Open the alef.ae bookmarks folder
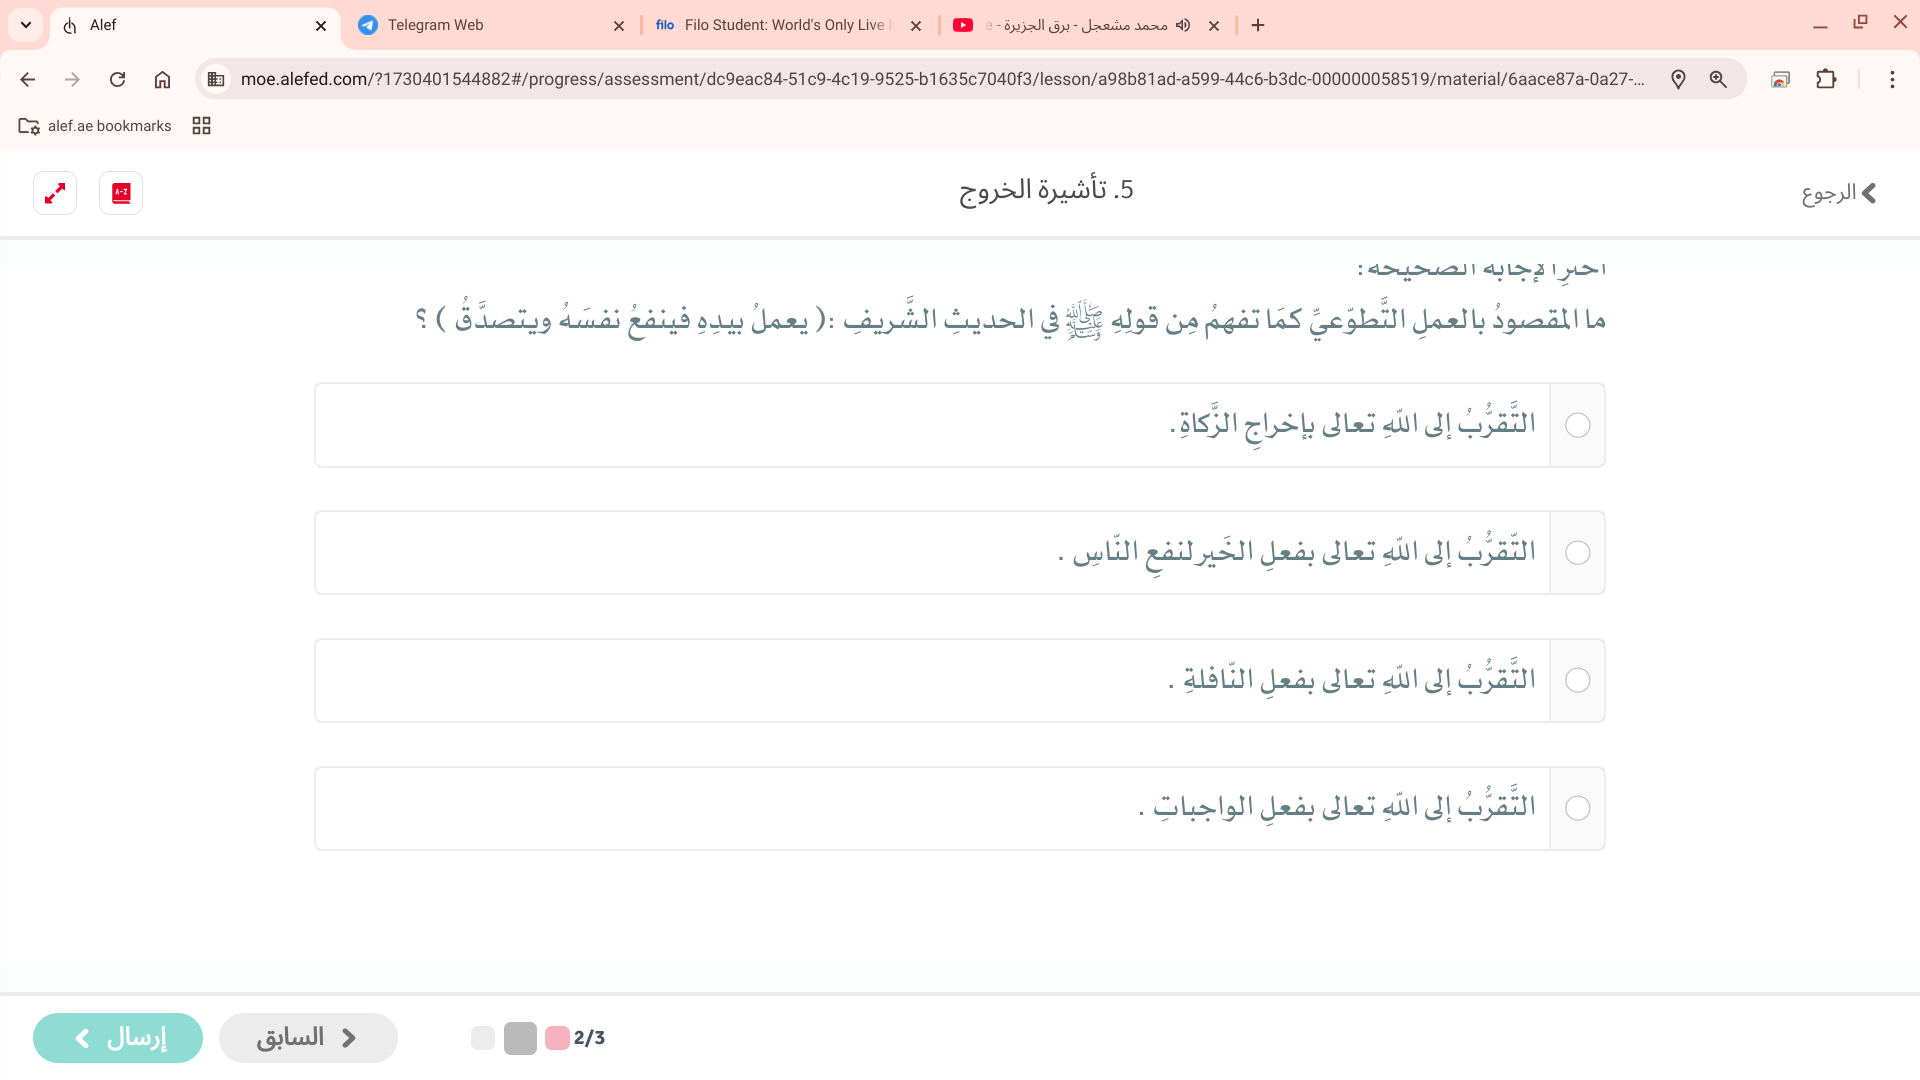The height and width of the screenshot is (1080, 1920). [x=95, y=126]
